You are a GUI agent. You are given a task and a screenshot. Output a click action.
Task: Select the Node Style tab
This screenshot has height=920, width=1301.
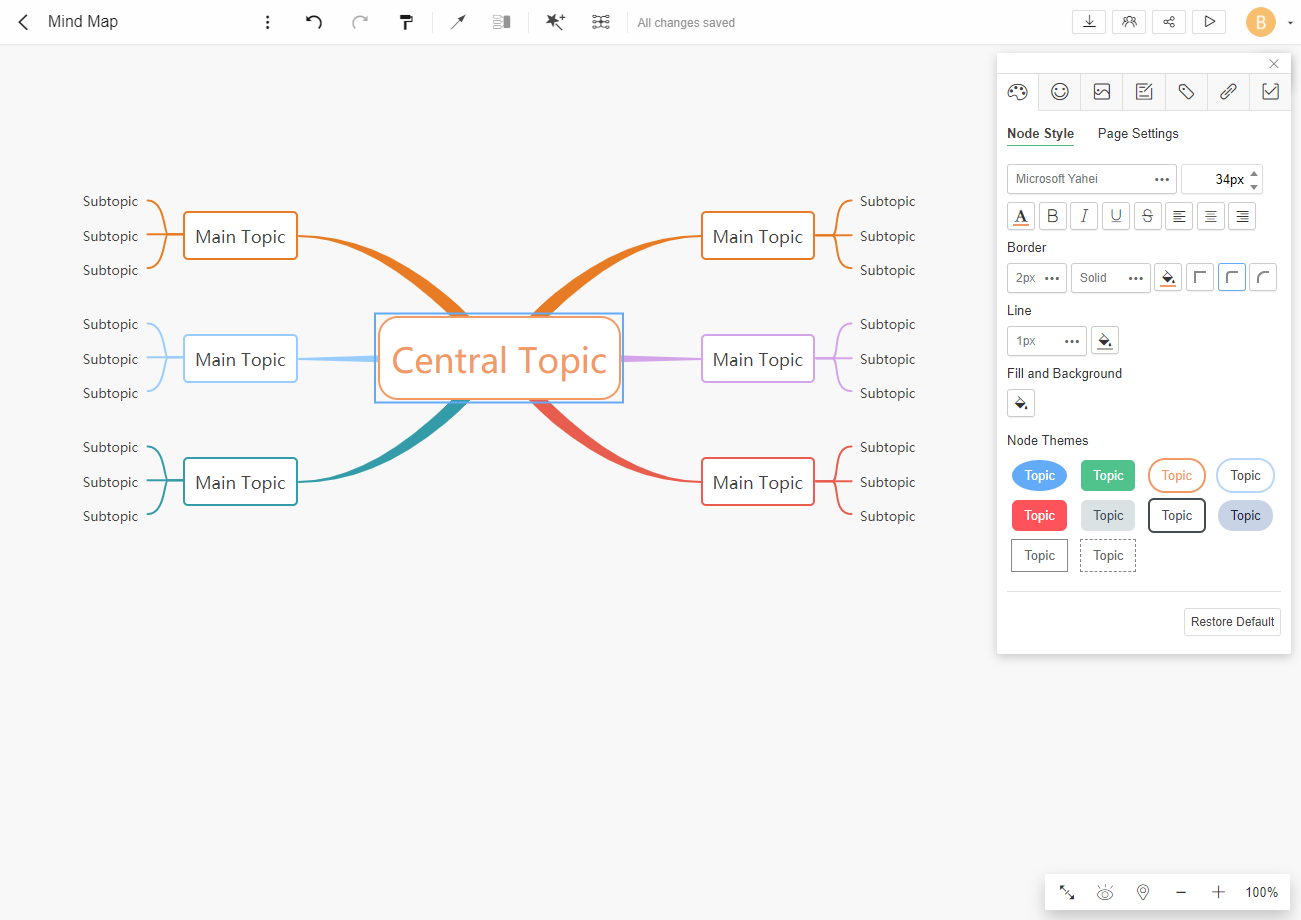click(1040, 134)
